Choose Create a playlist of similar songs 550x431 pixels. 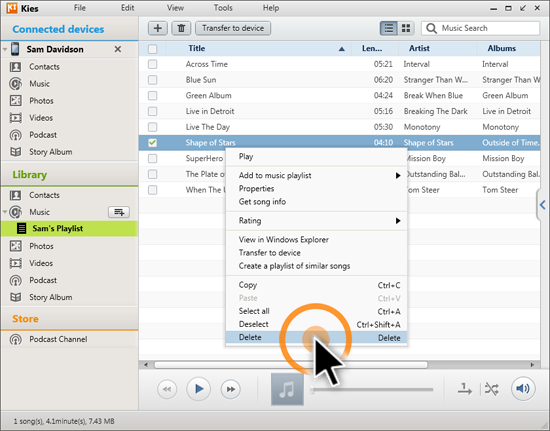(316, 266)
